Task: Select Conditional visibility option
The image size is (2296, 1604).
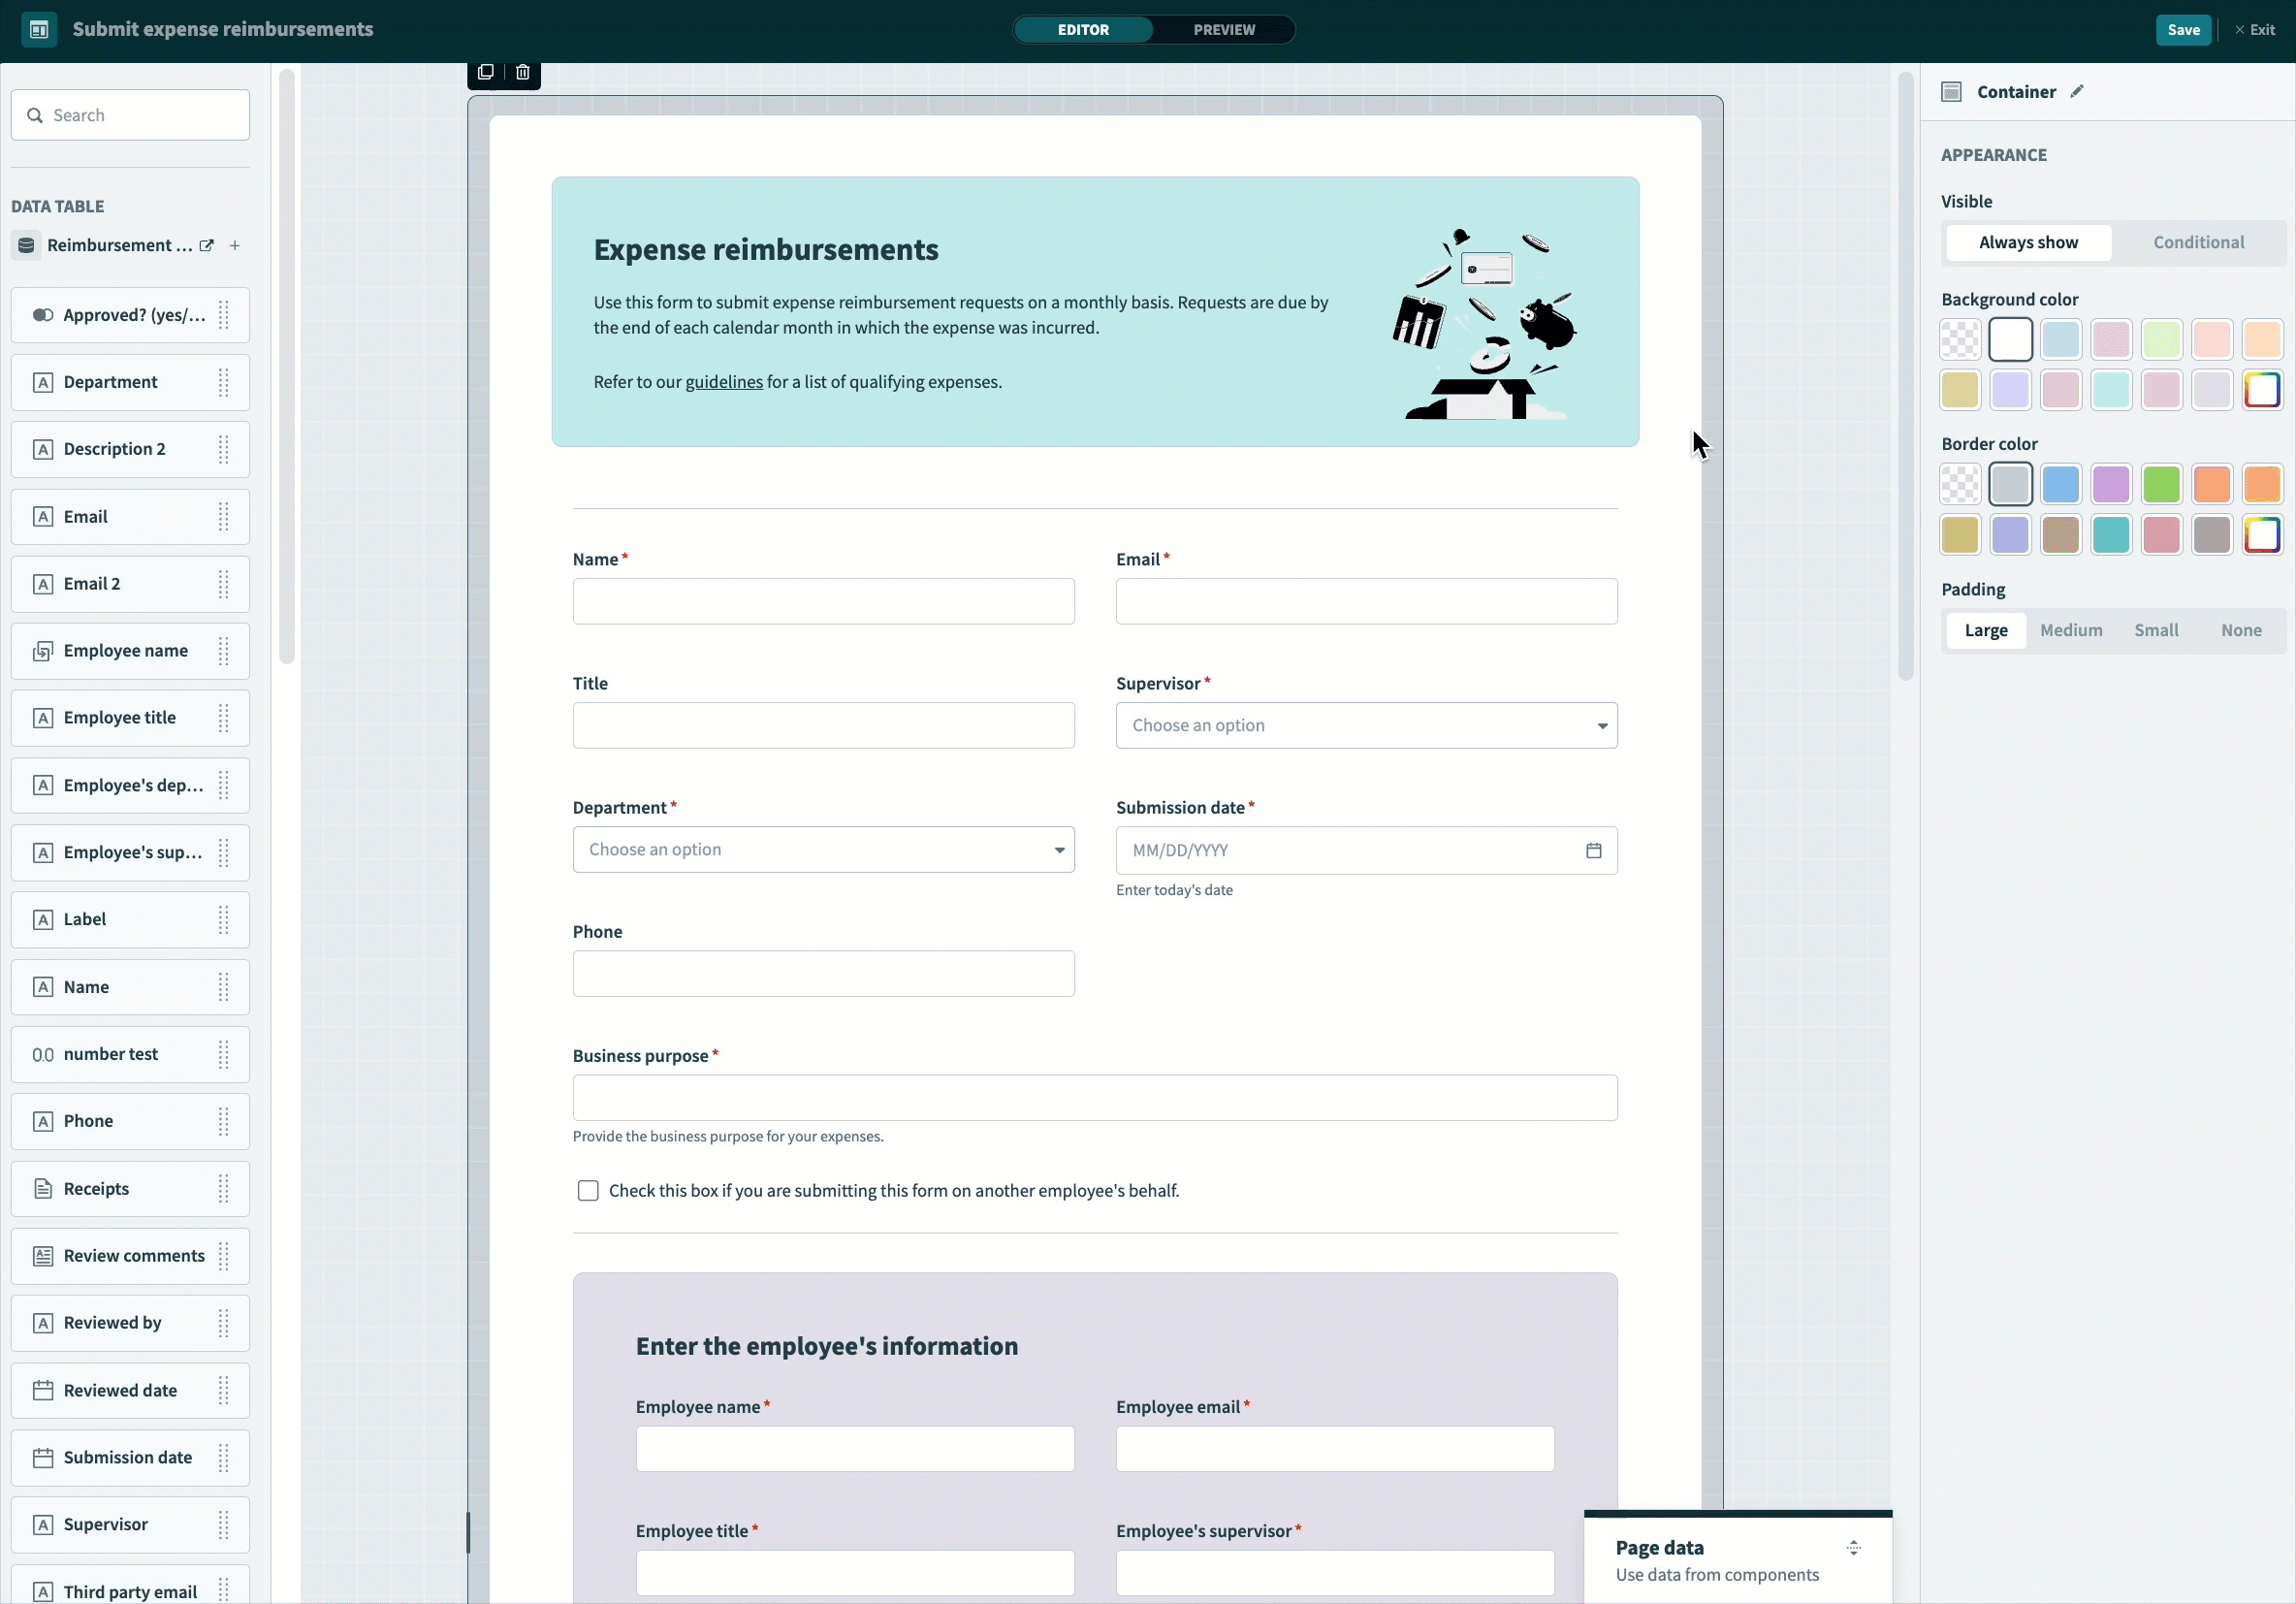Action: [2198, 242]
